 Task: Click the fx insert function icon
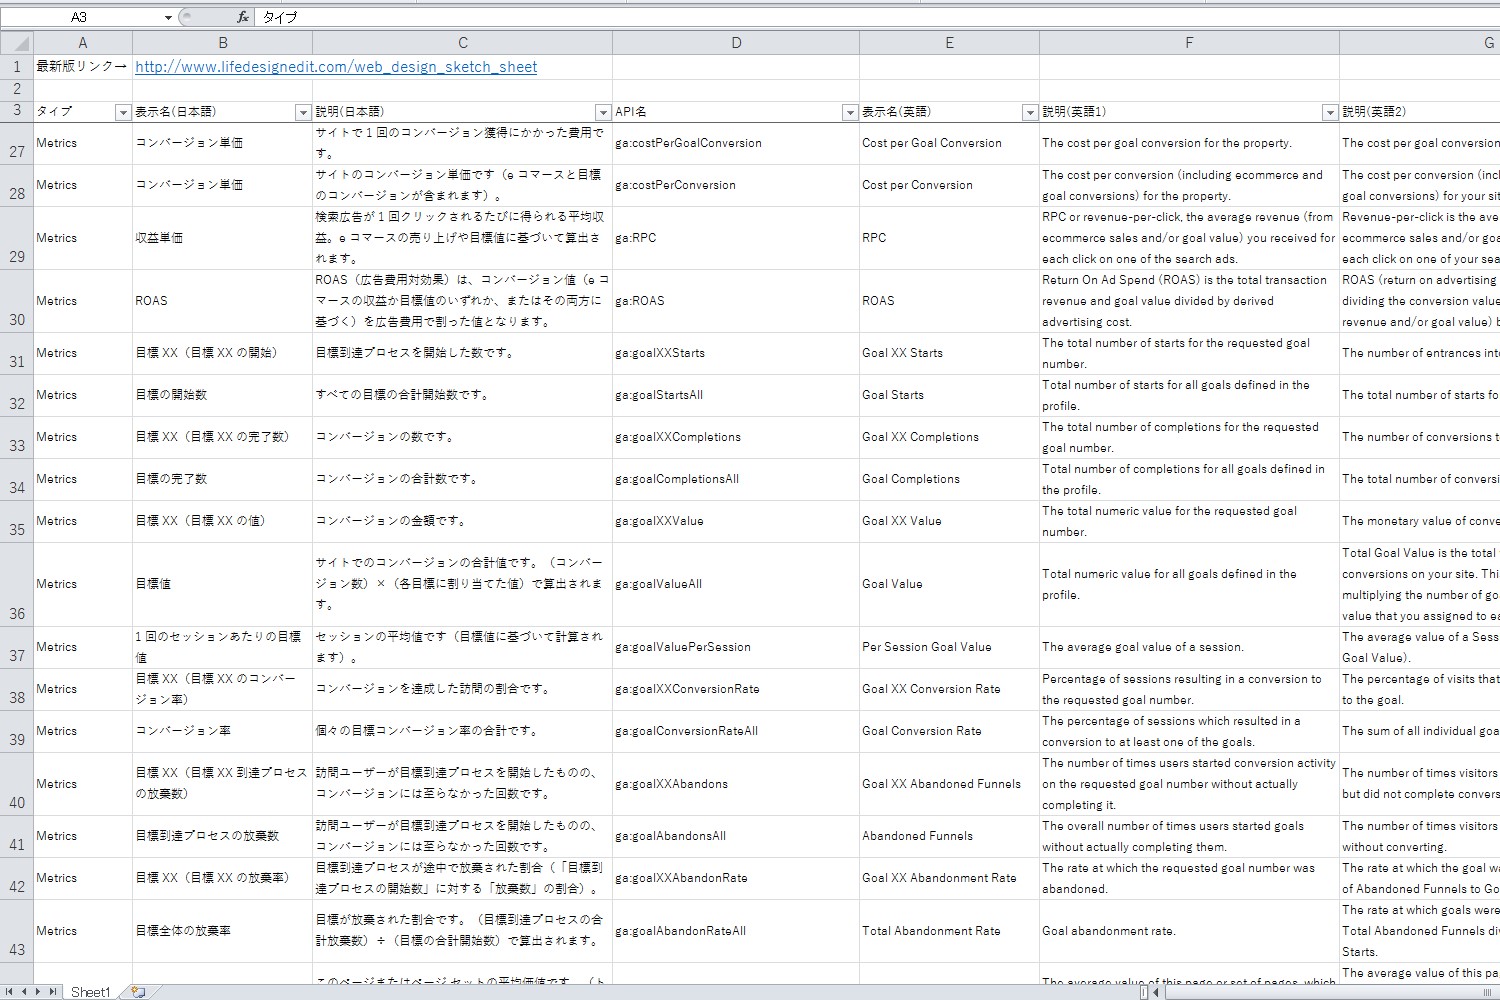point(243,17)
